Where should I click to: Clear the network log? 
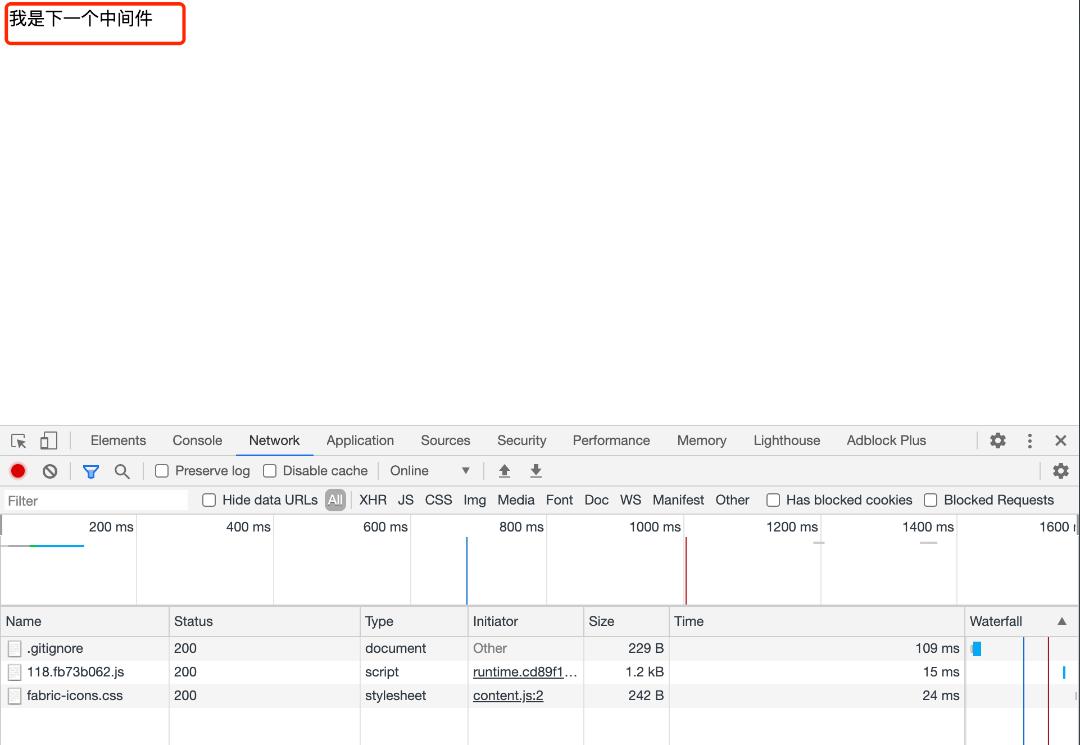coord(50,471)
